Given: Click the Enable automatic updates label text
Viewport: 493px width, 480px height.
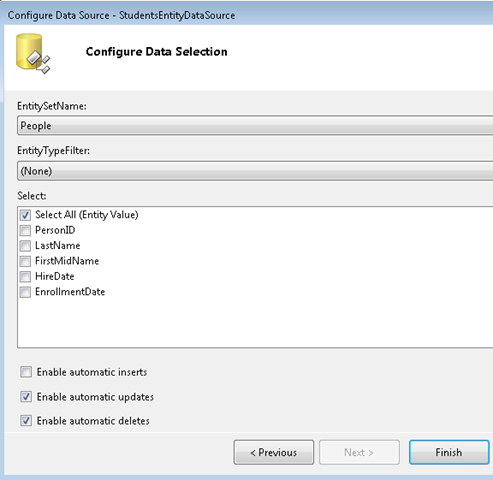Looking at the screenshot, I should [95, 397].
